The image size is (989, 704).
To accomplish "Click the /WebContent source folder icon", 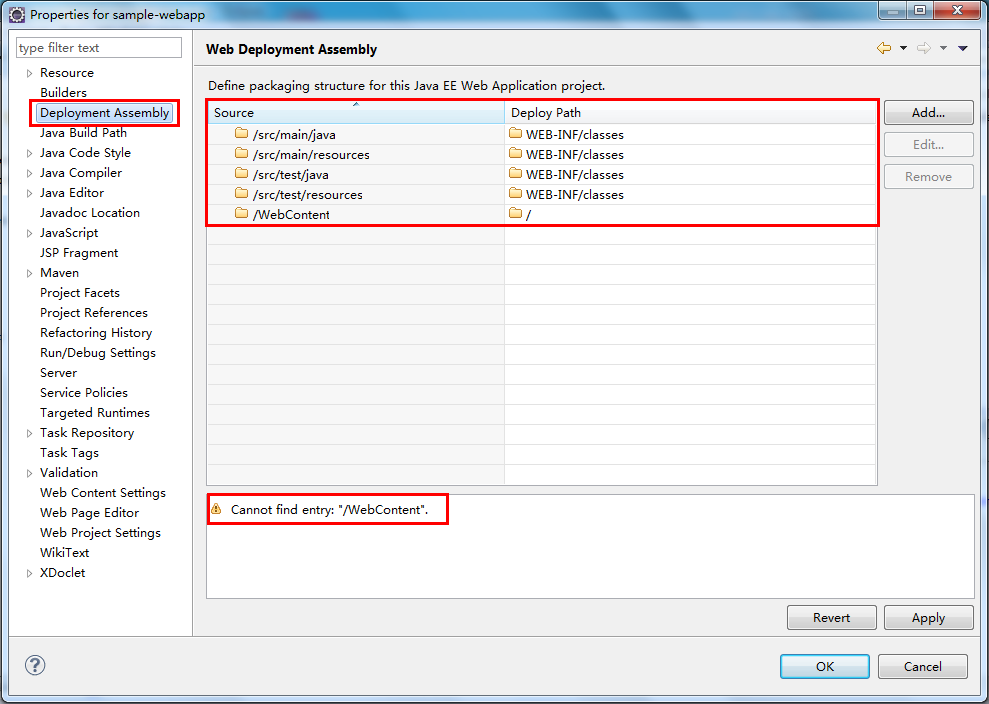I will click(x=241, y=214).
